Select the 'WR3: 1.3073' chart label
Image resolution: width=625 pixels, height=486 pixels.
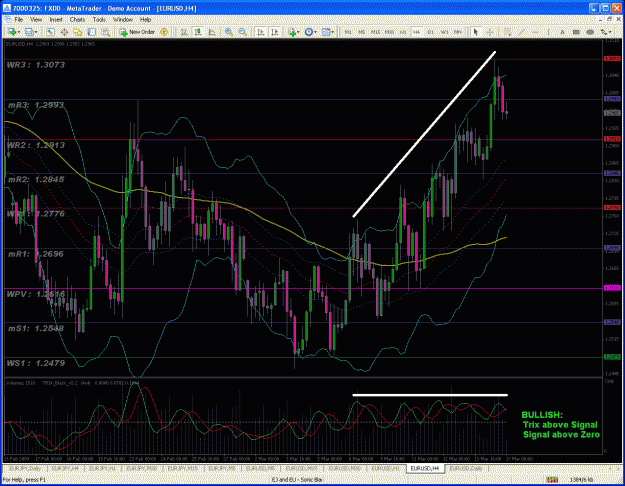tap(35, 65)
